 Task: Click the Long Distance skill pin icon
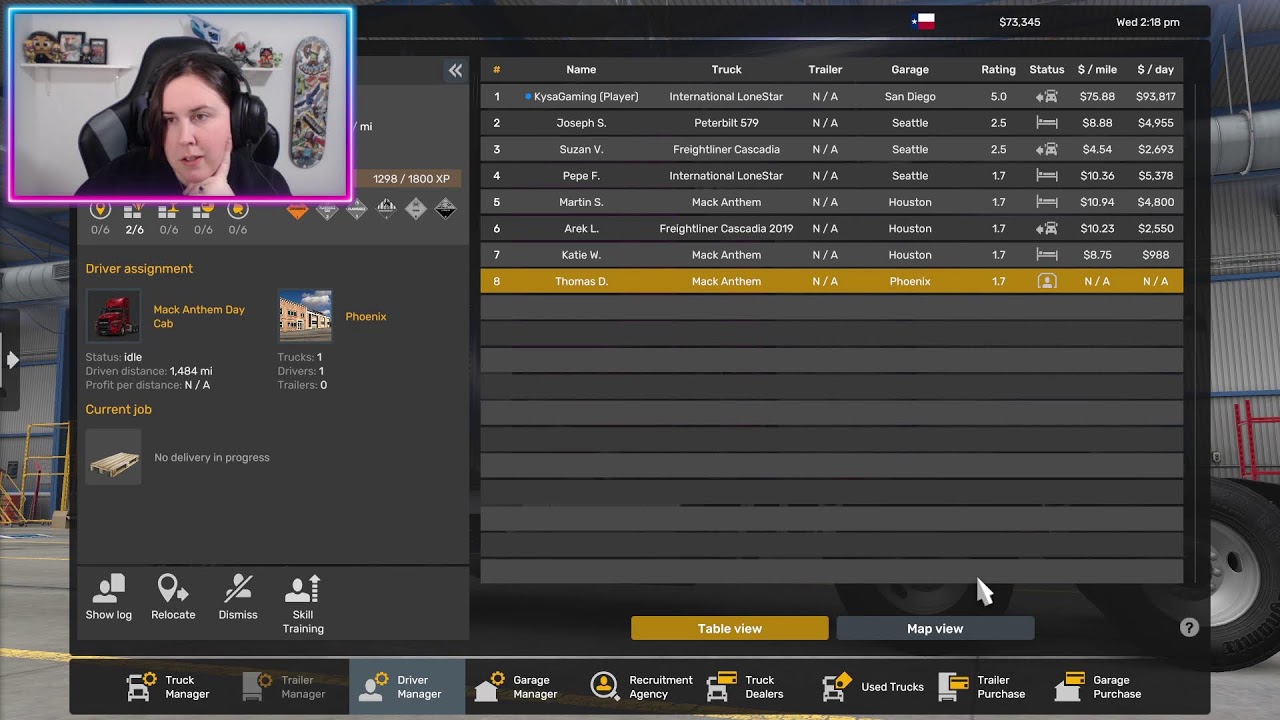pos(100,210)
